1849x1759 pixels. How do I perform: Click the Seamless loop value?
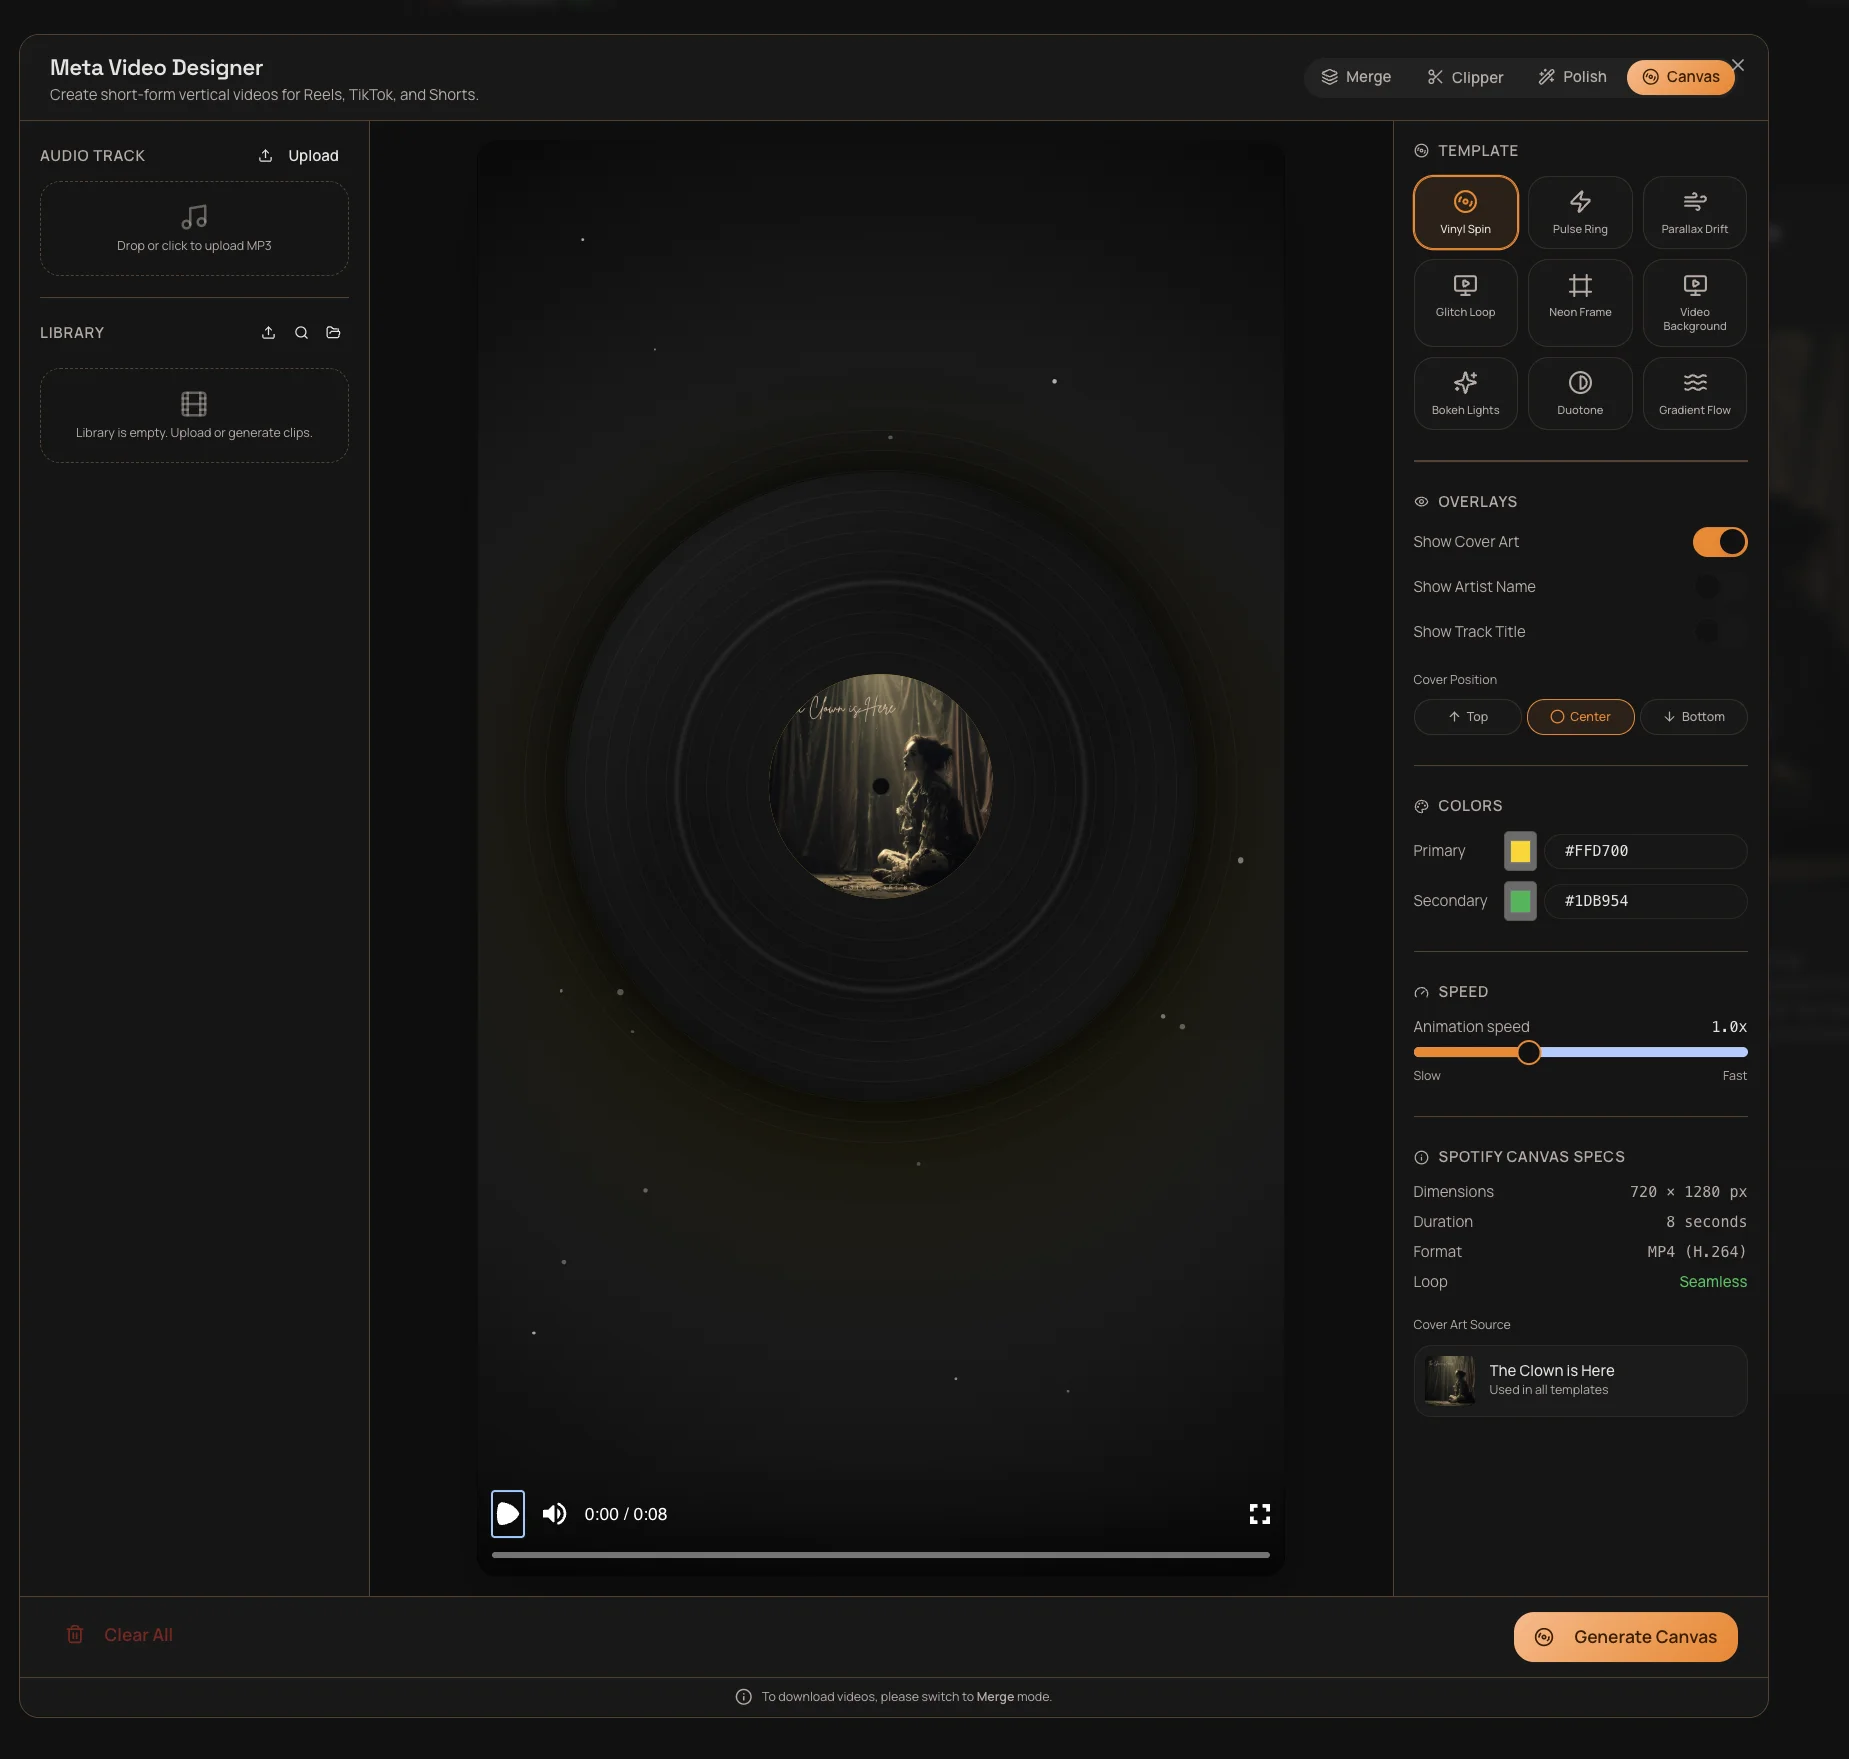[x=1713, y=1282]
